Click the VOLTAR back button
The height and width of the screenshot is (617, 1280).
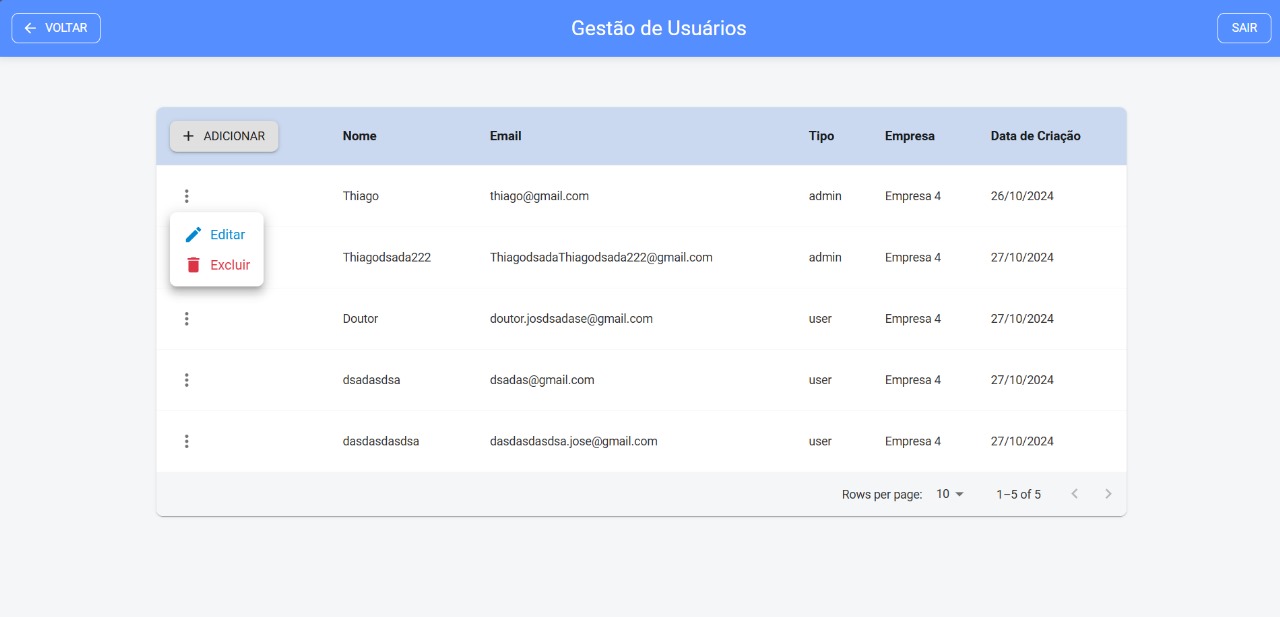click(x=56, y=28)
